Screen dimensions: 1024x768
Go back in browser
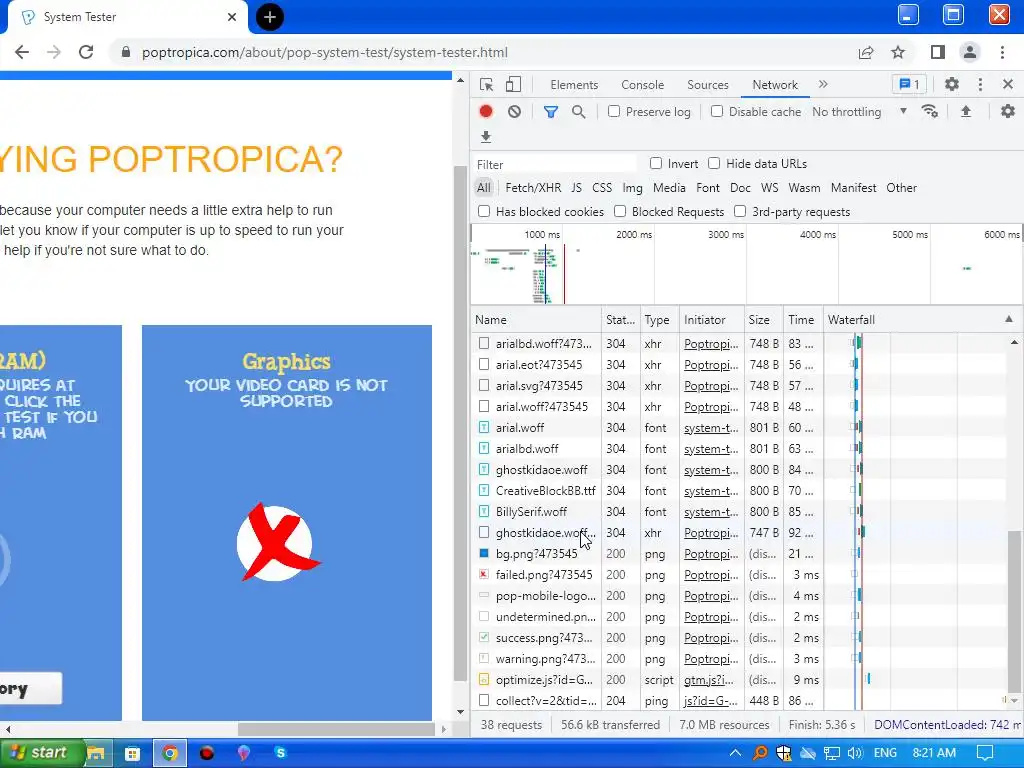click(22, 52)
